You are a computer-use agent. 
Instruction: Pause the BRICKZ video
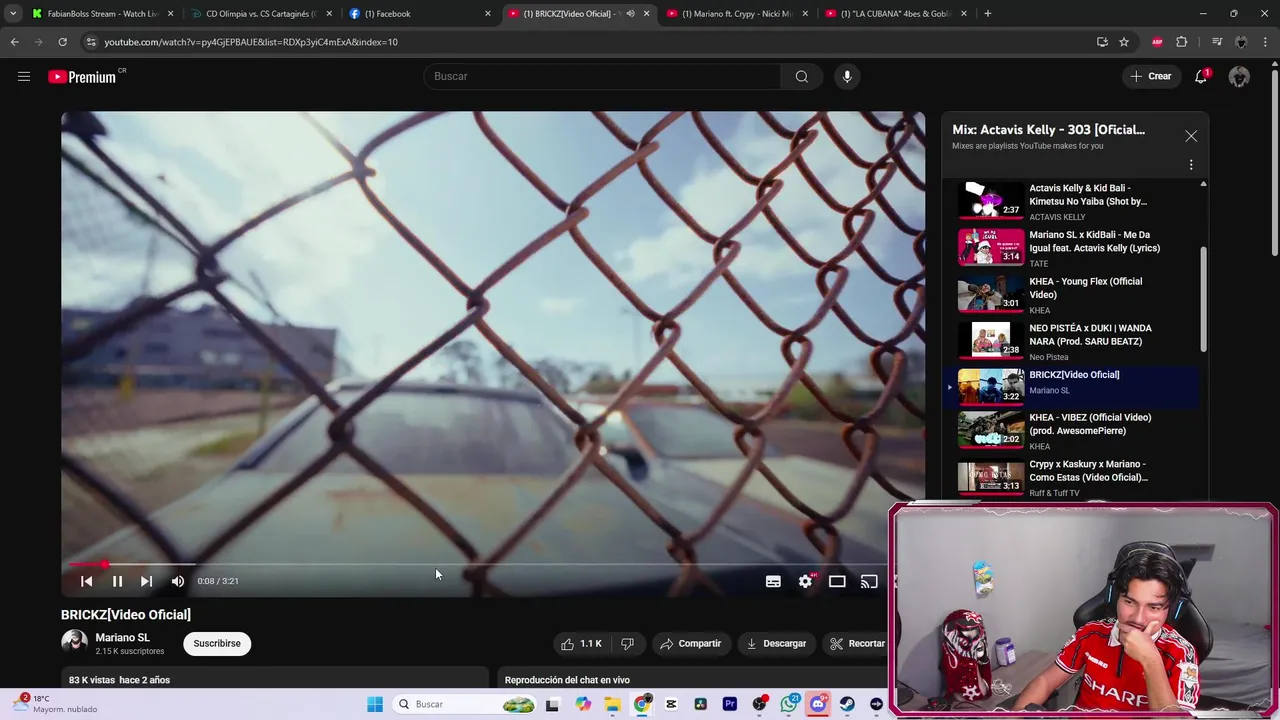(117, 581)
